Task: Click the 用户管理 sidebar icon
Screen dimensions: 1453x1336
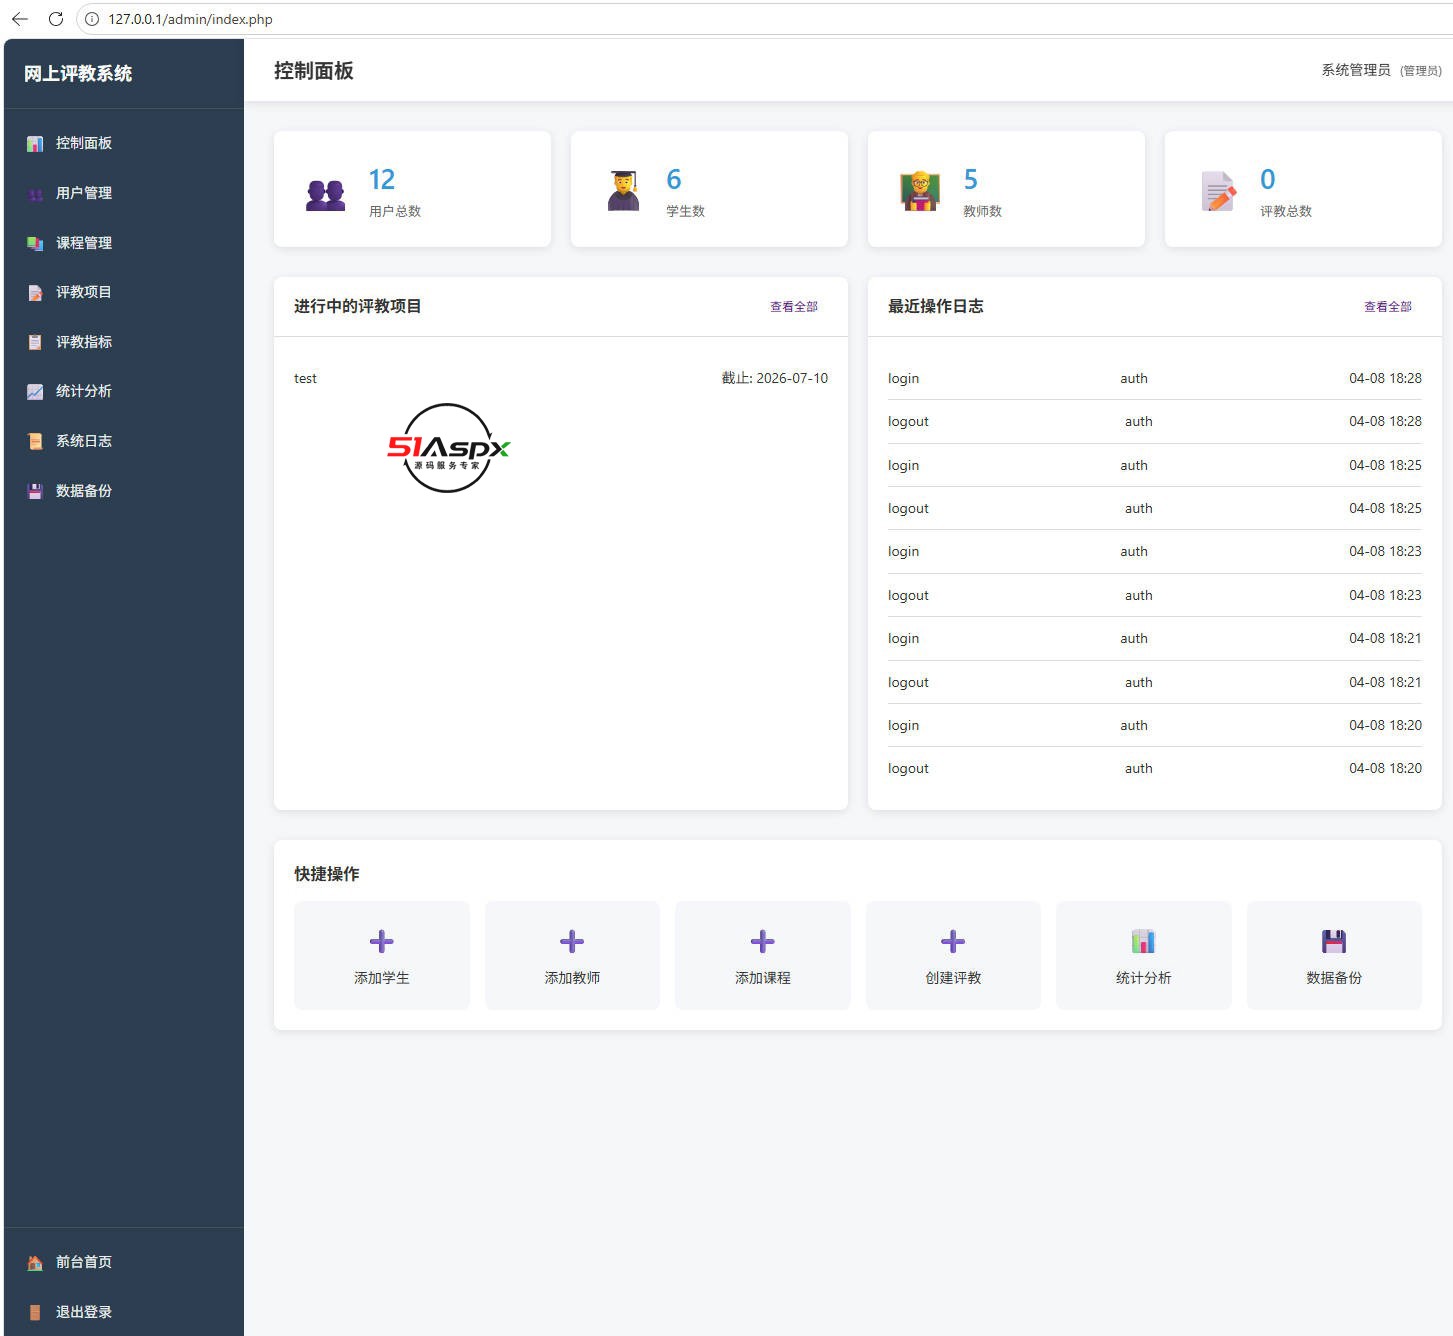Action: 35,194
